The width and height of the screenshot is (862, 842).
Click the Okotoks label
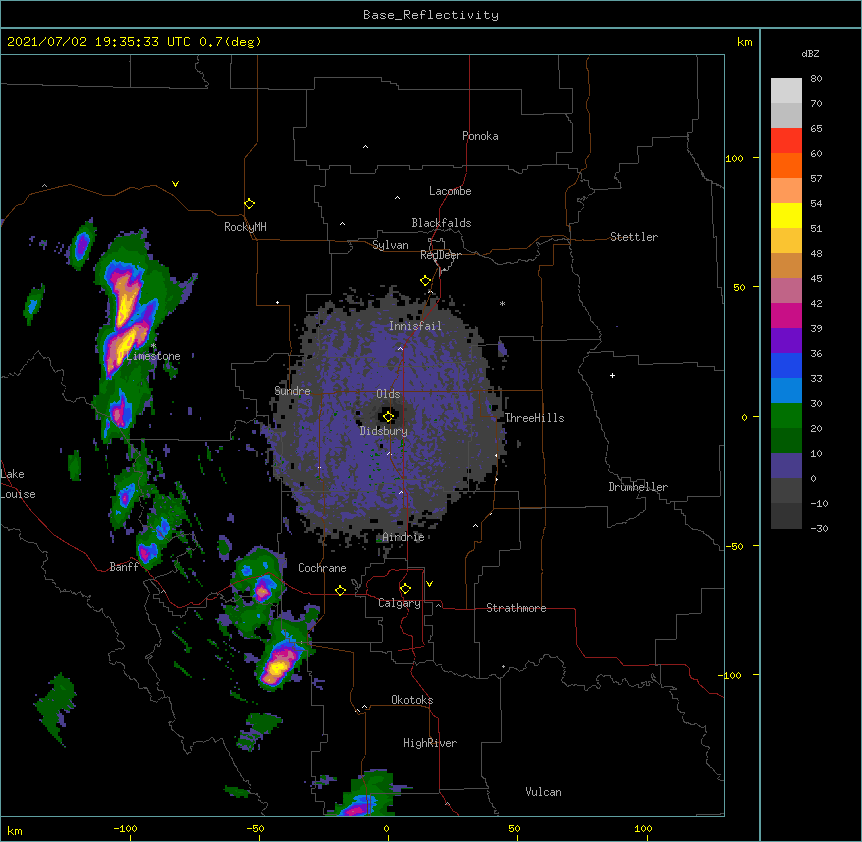pyautogui.click(x=412, y=700)
